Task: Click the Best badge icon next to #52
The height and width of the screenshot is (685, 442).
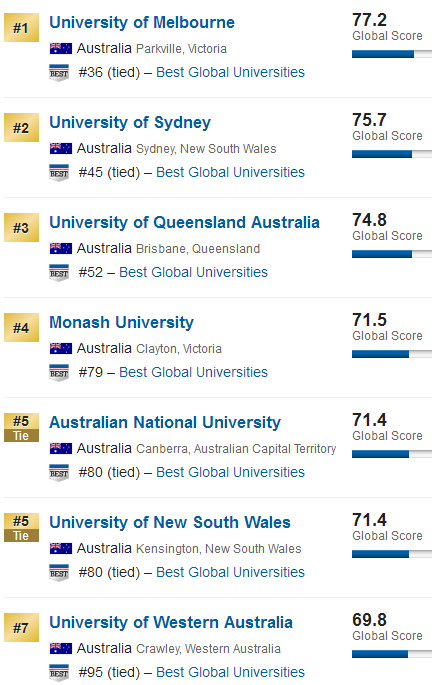Action: (59, 273)
